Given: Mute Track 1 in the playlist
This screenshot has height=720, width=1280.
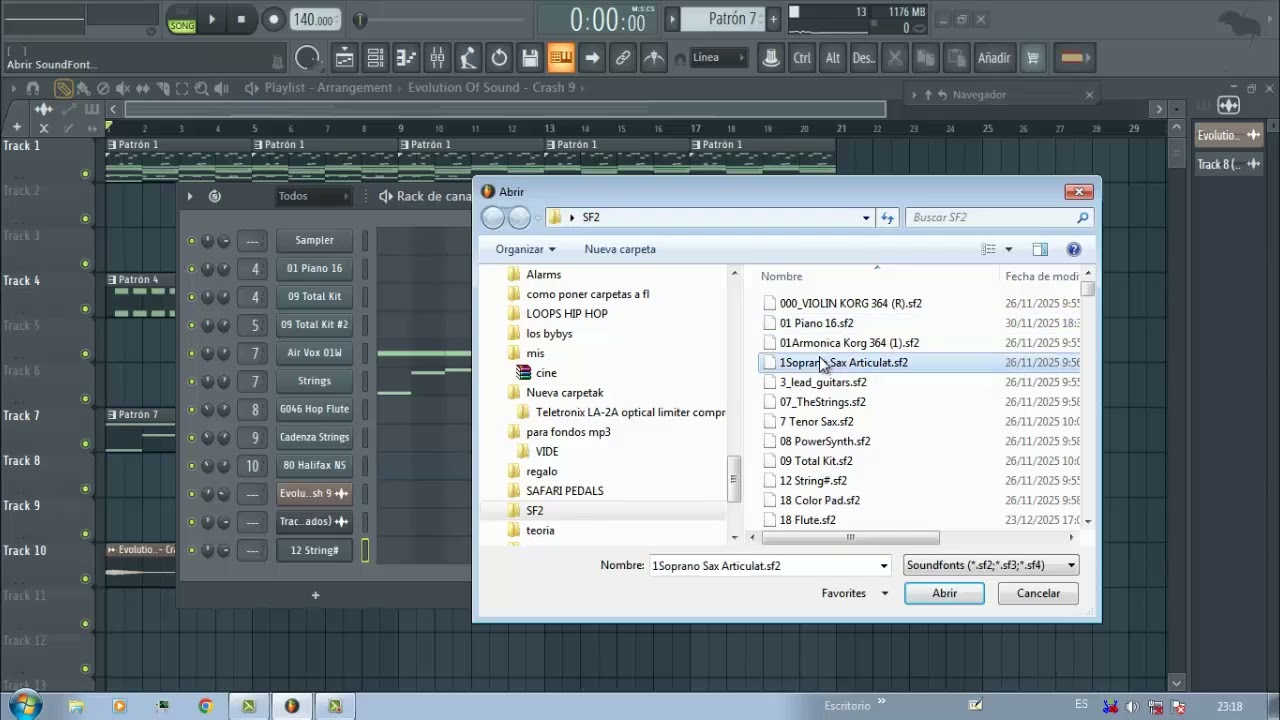Looking at the screenshot, I should (85, 174).
